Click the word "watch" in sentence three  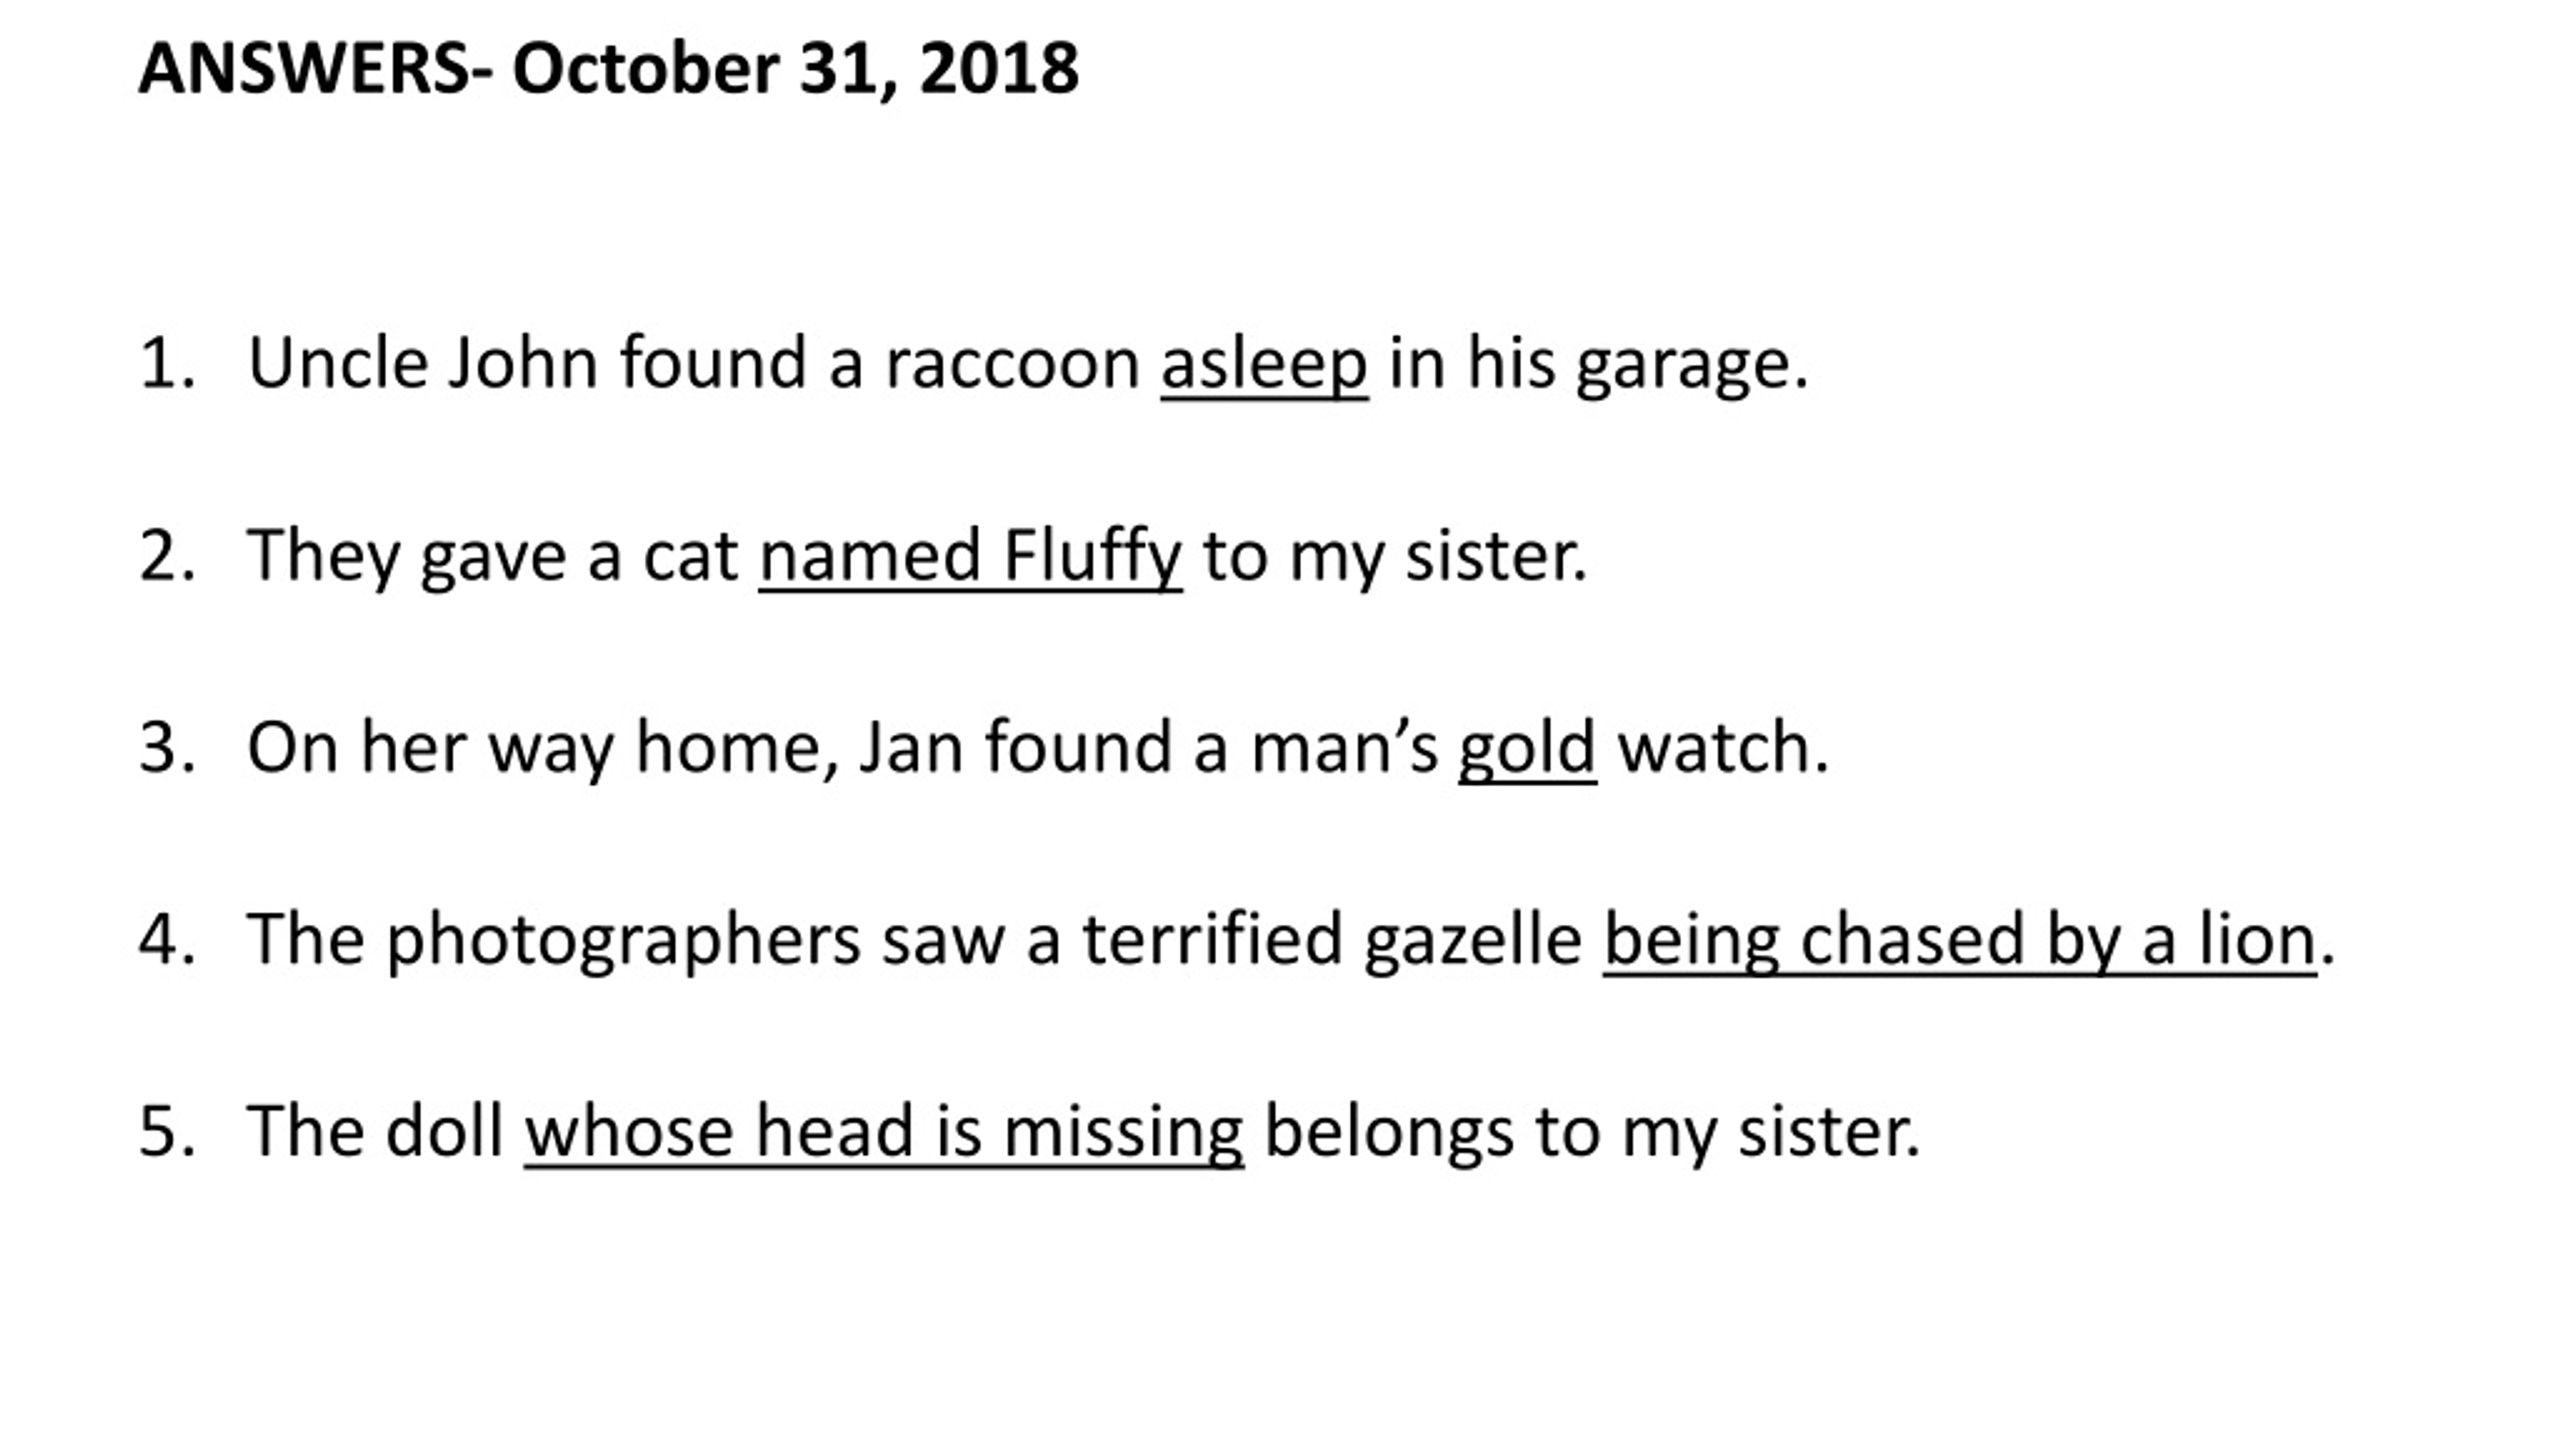(x=1713, y=747)
